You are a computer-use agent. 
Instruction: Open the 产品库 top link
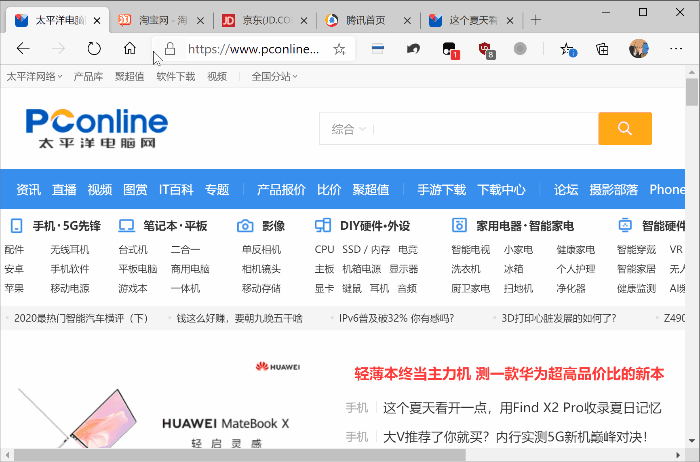tap(88, 77)
